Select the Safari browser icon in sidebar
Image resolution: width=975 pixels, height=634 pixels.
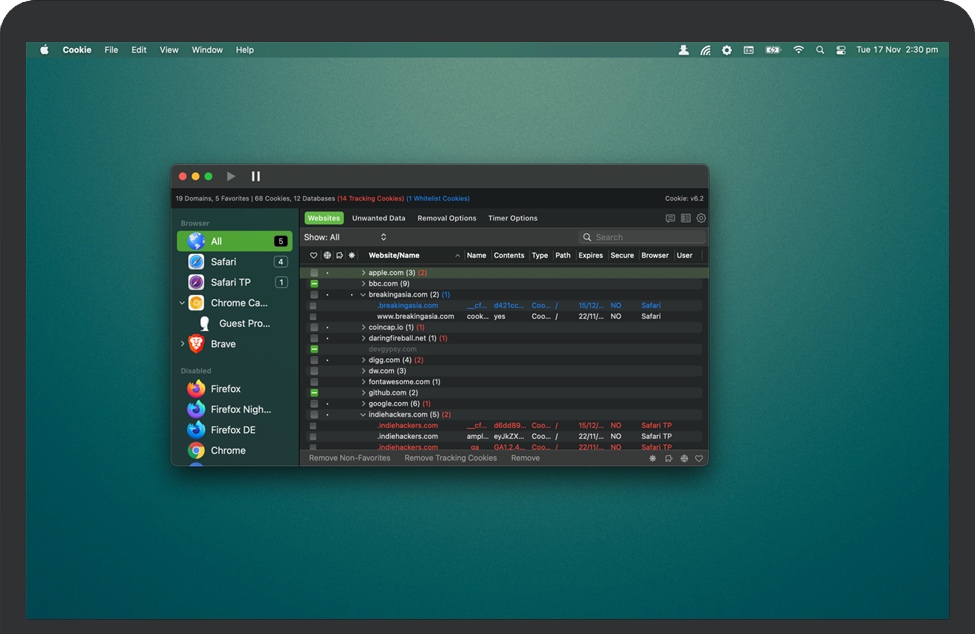tap(196, 262)
